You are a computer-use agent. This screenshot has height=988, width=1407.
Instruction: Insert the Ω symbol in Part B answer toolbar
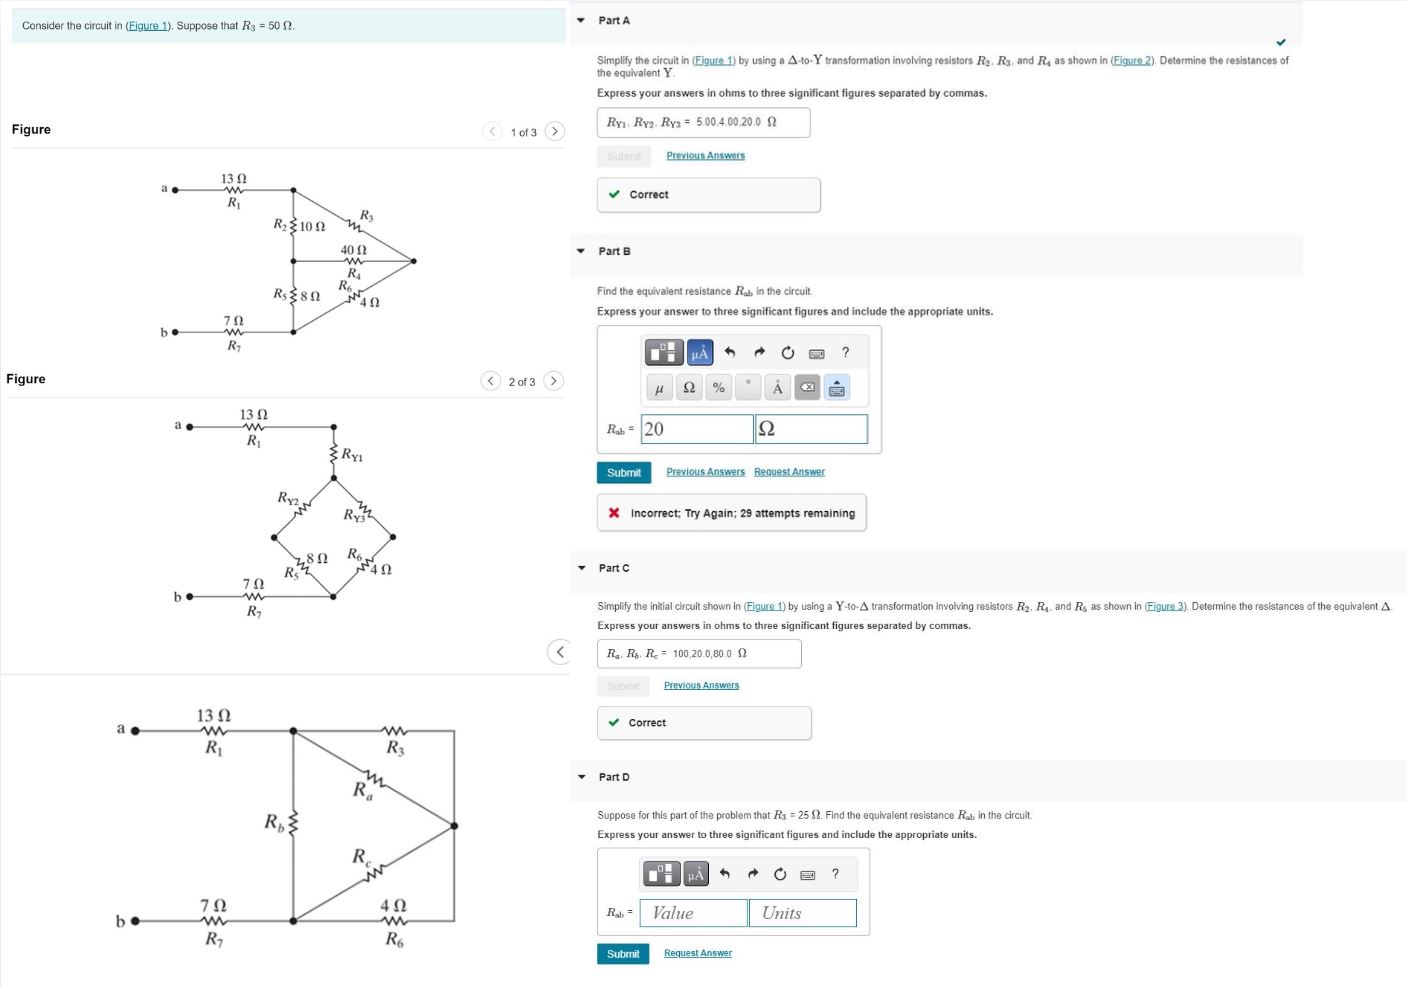(689, 388)
